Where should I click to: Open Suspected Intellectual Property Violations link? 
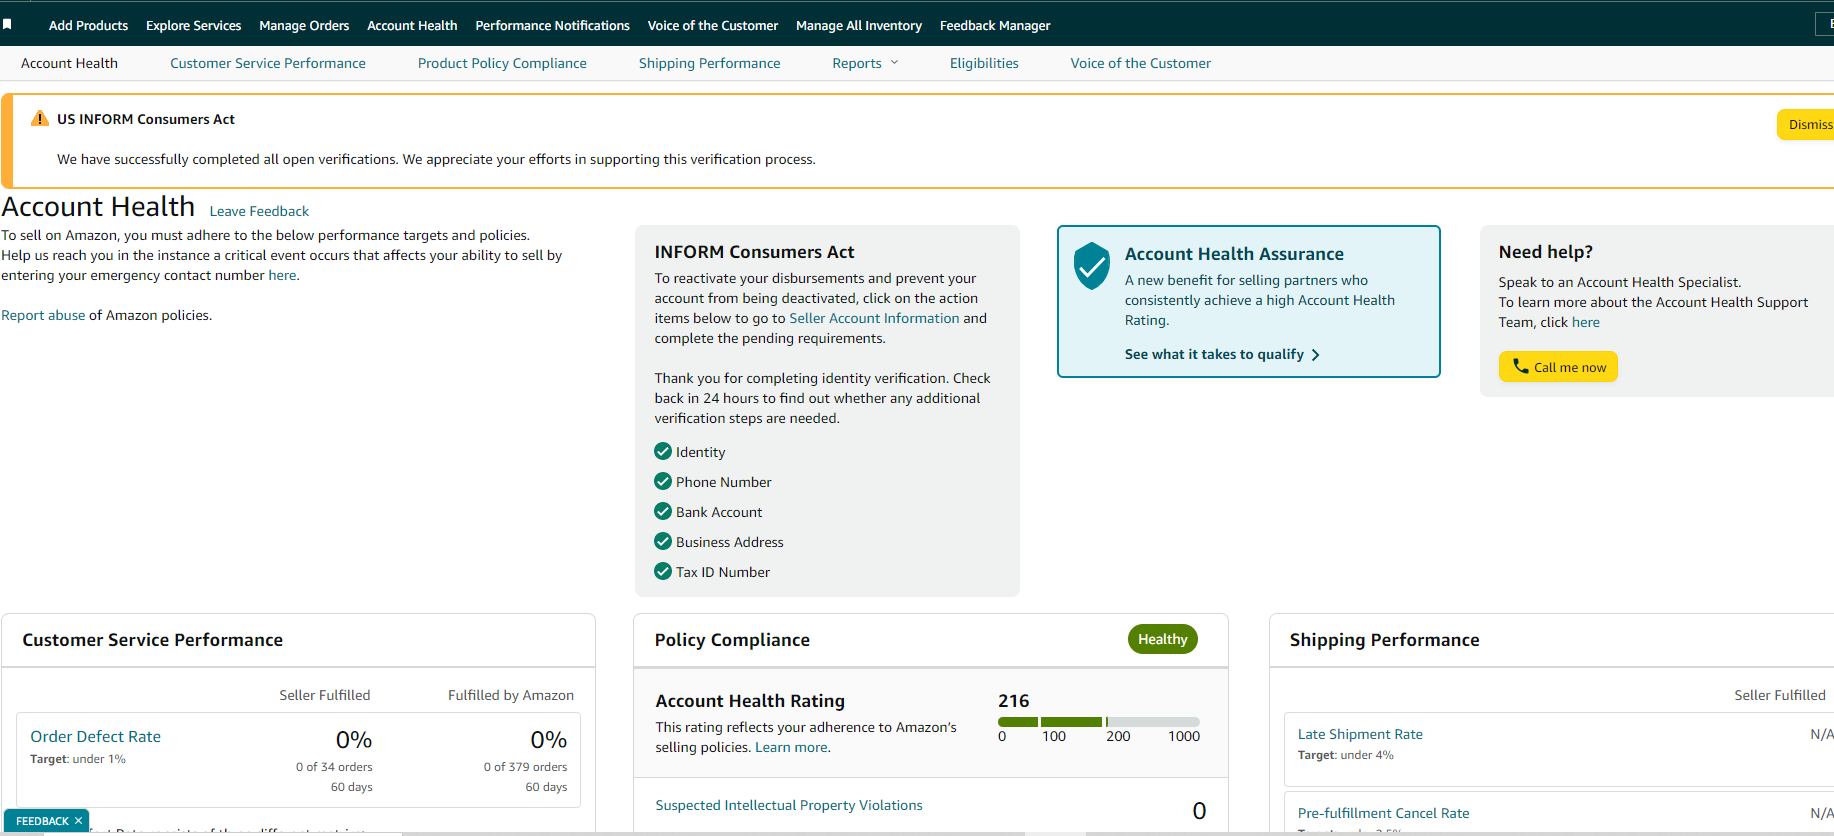coord(789,805)
